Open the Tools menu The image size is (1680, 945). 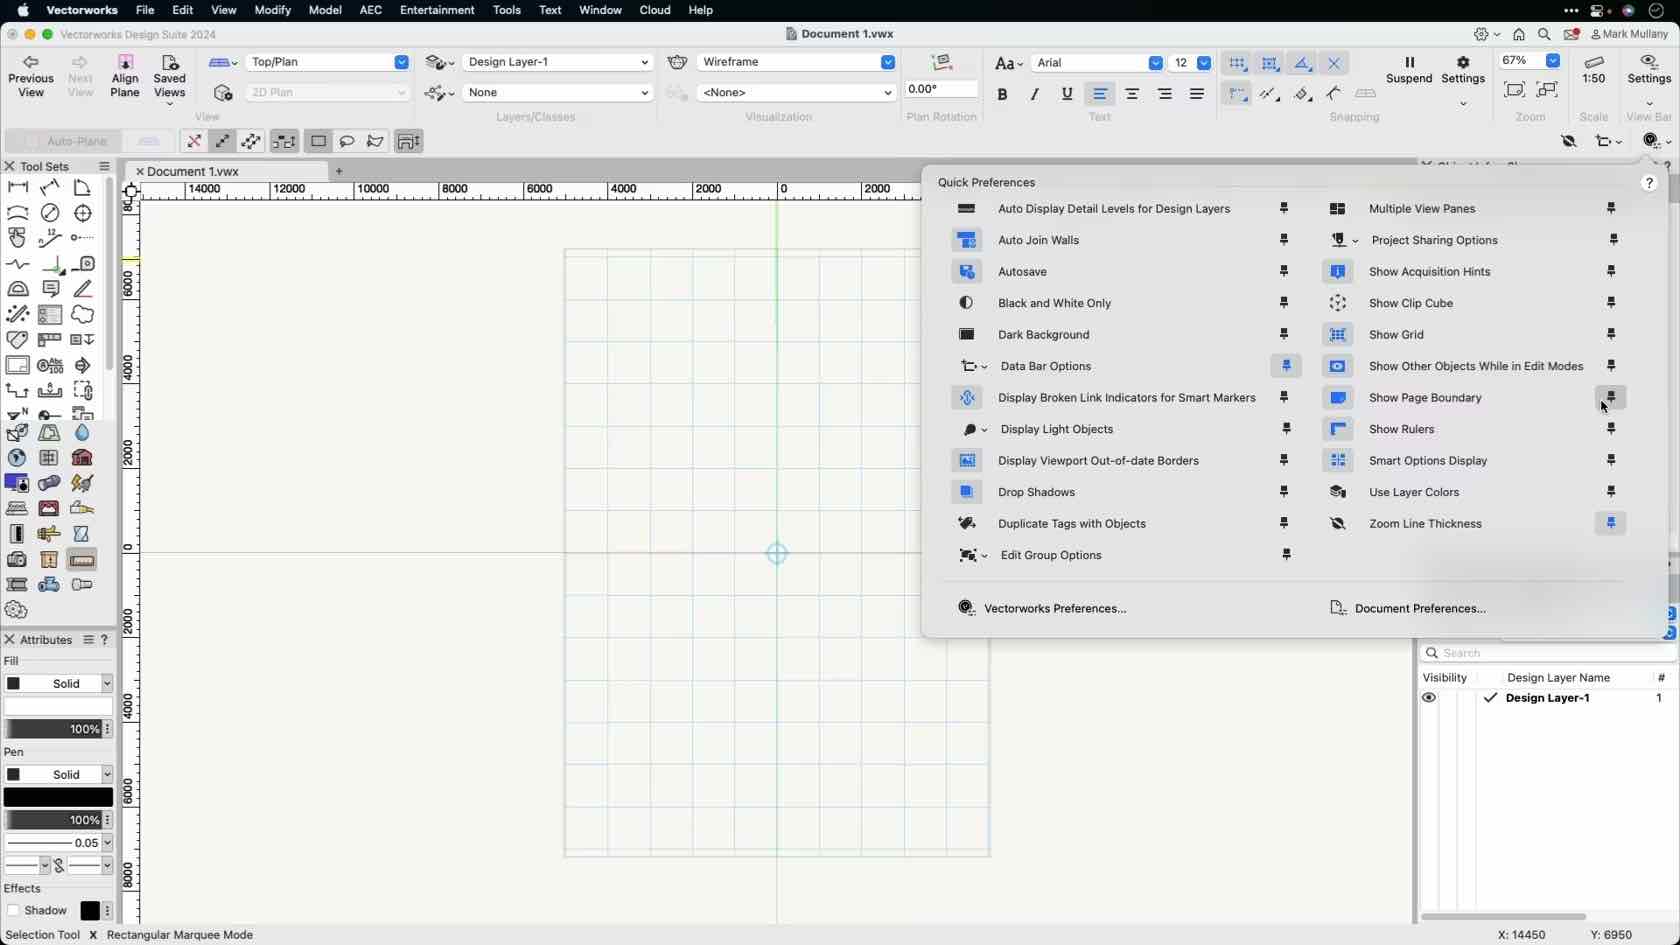[506, 10]
